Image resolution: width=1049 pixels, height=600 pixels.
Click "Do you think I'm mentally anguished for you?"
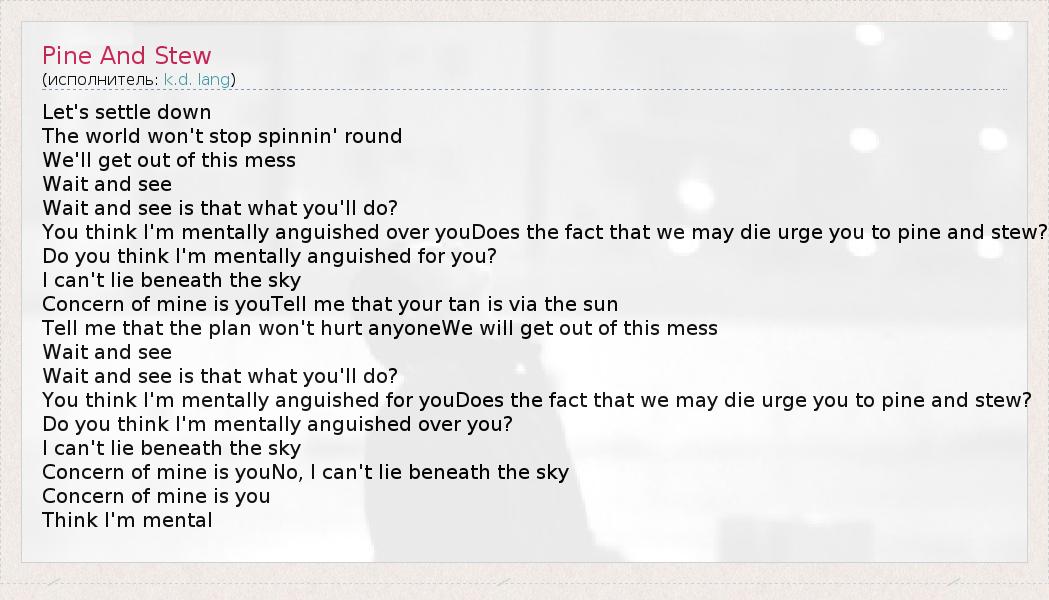click(269, 256)
